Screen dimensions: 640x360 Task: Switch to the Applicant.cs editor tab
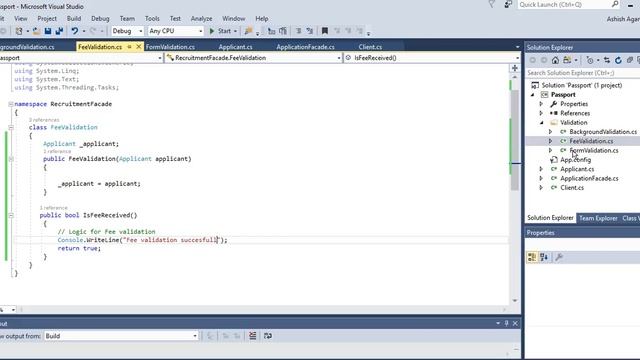[x=236, y=47]
